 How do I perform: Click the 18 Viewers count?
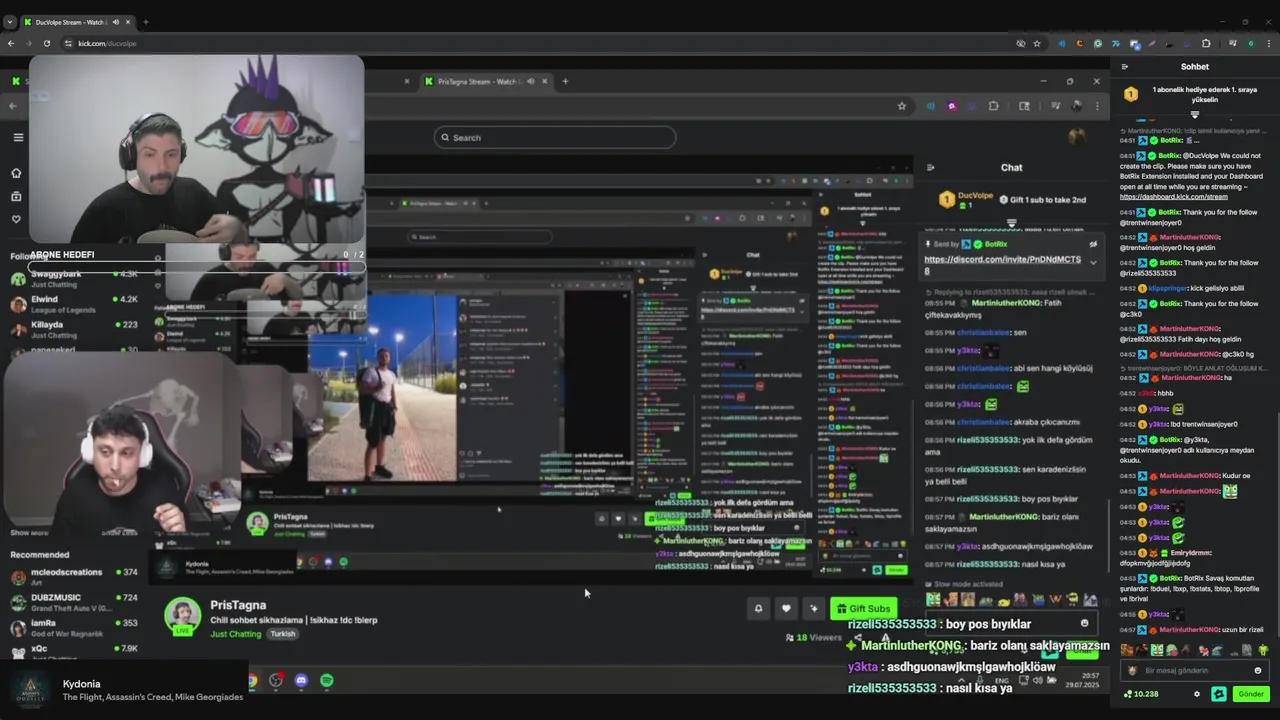(x=814, y=637)
